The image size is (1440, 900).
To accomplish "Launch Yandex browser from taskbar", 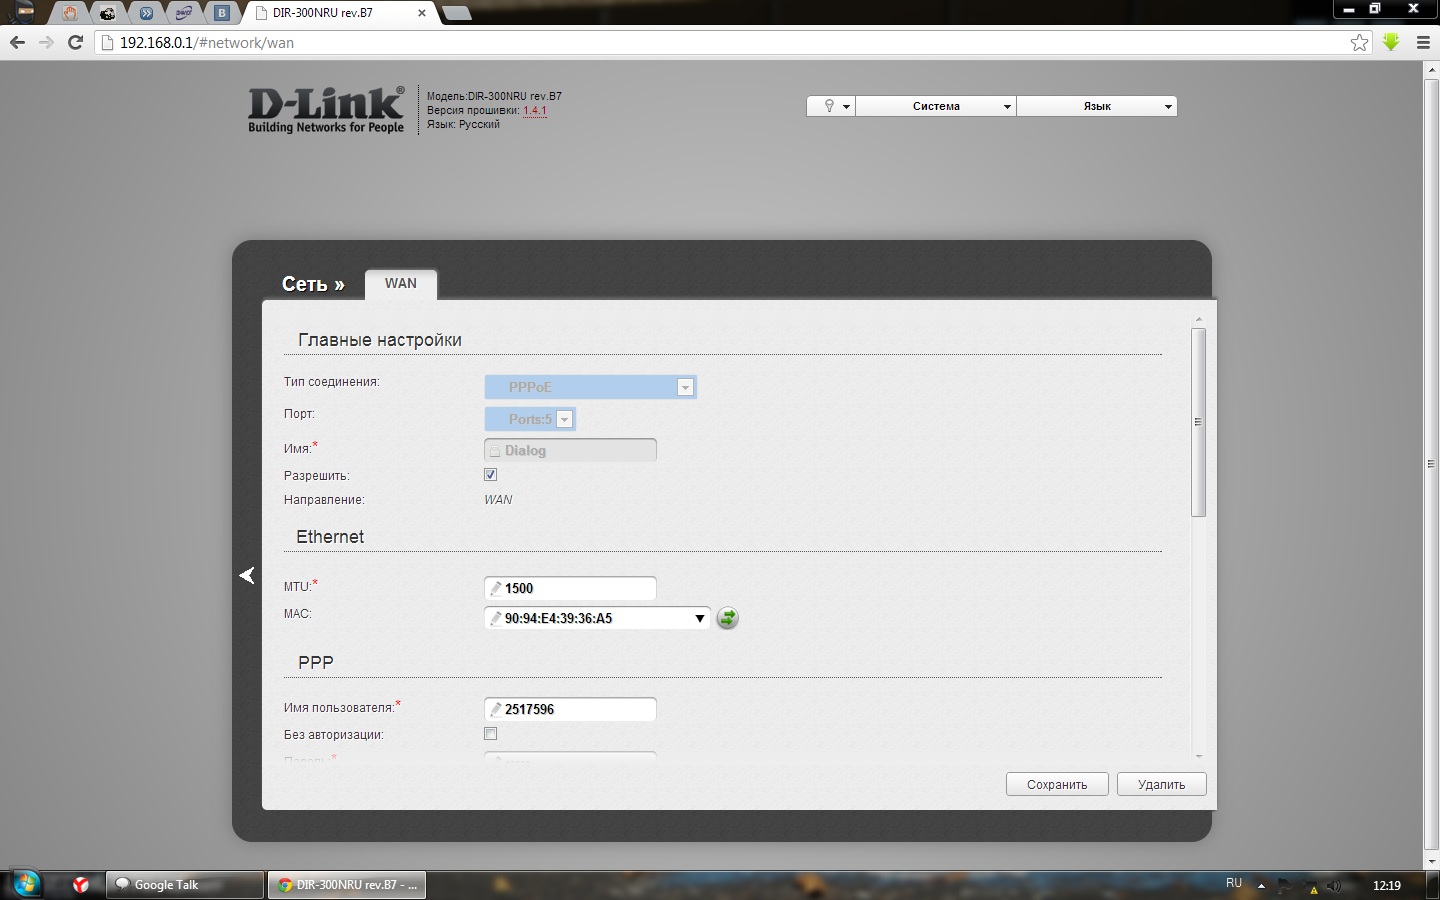I will 81,884.
